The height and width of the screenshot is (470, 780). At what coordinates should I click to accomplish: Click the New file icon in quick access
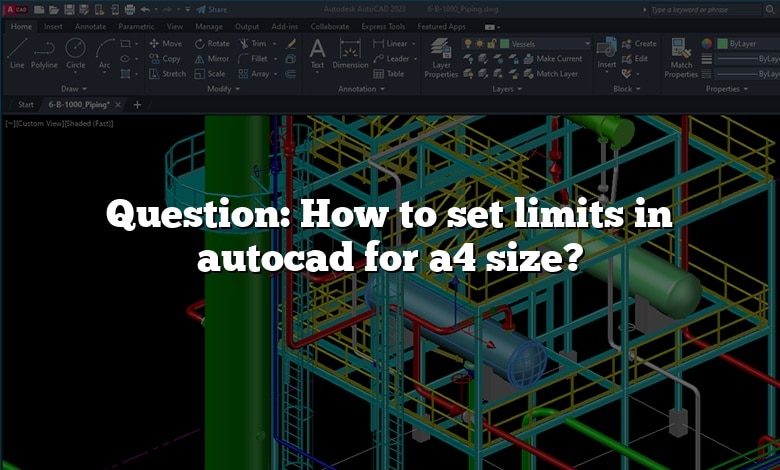[x=39, y=9]
